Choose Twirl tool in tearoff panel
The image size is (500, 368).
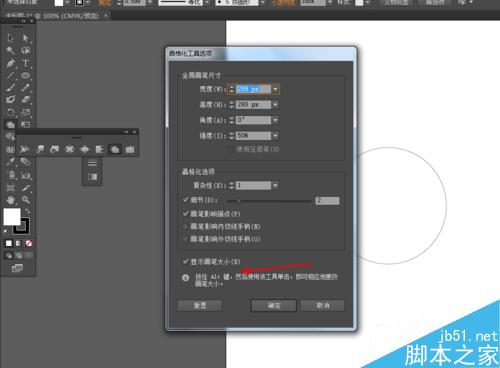tap(55, 149)
